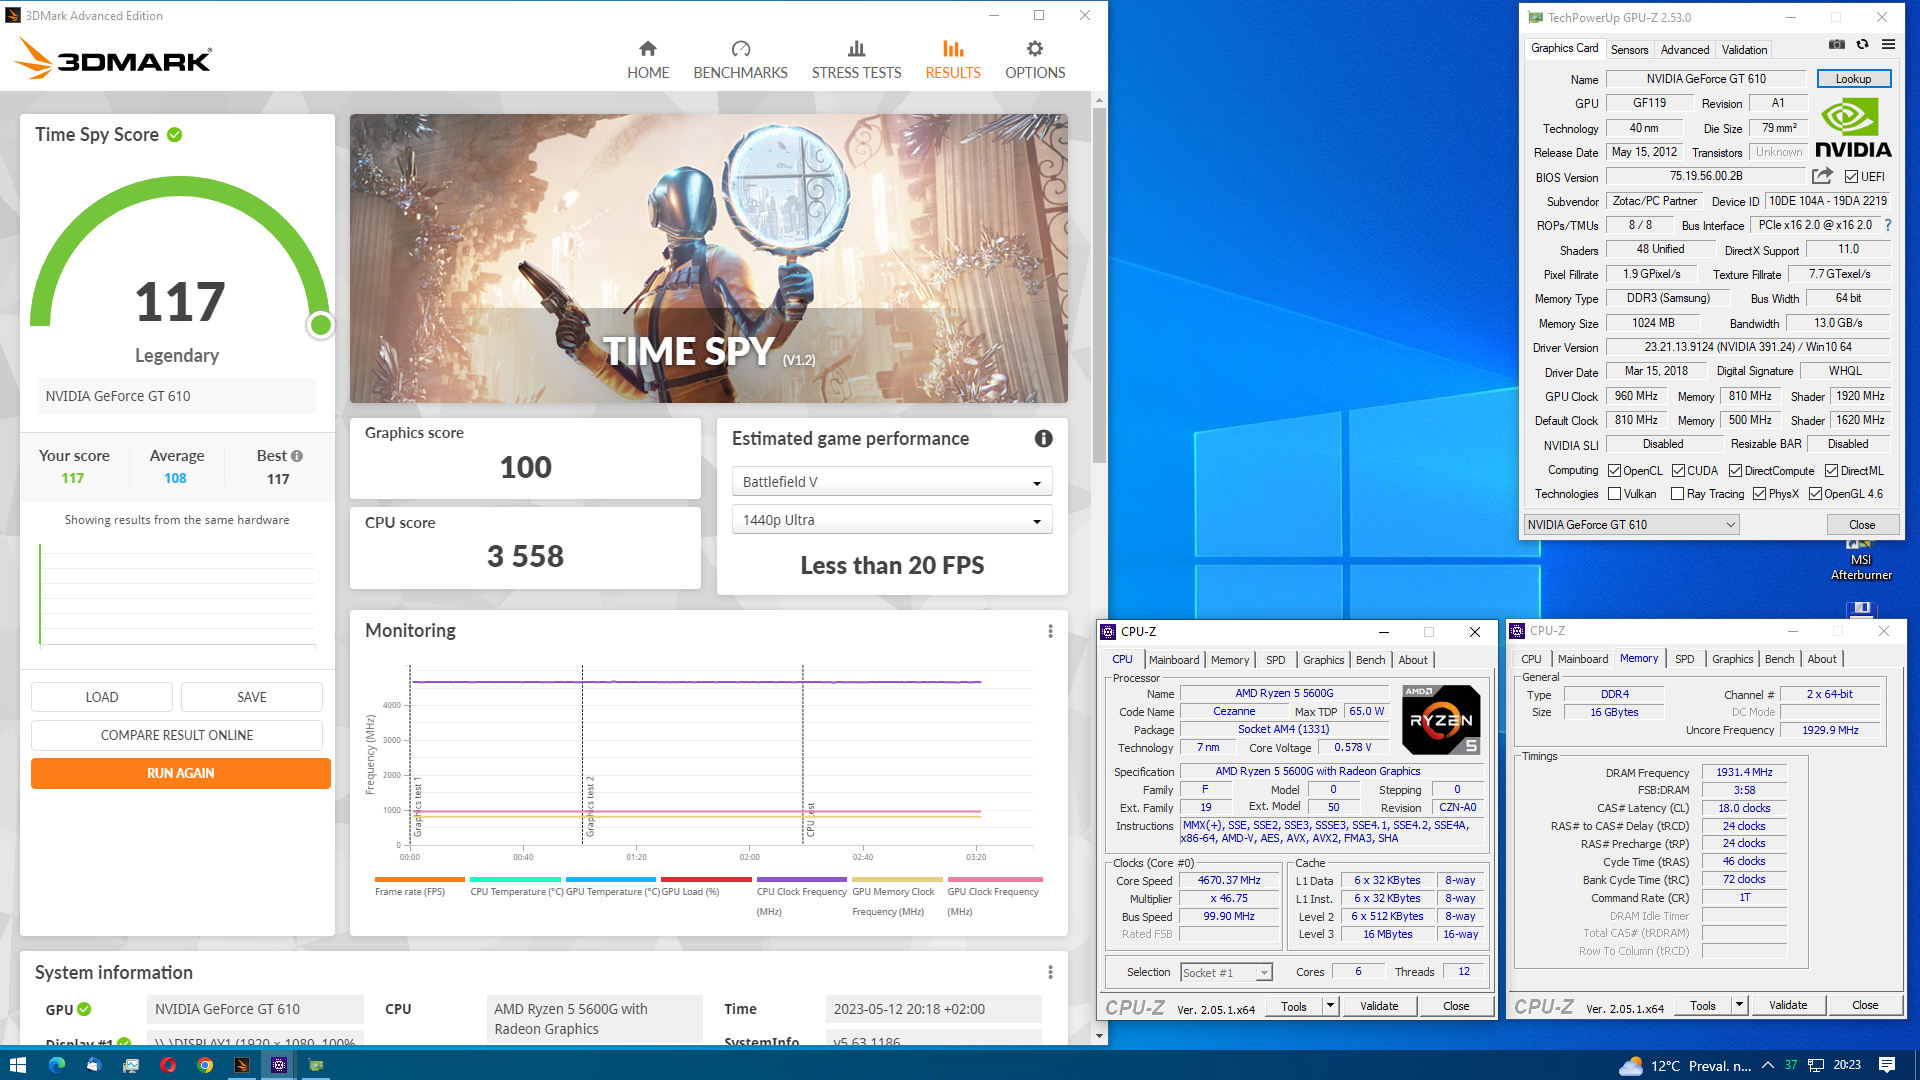The height and width of the screenshot is (1080, 1920).
Task: Switch to the Sensors tab in GPU-Z
Action: 1629,49
